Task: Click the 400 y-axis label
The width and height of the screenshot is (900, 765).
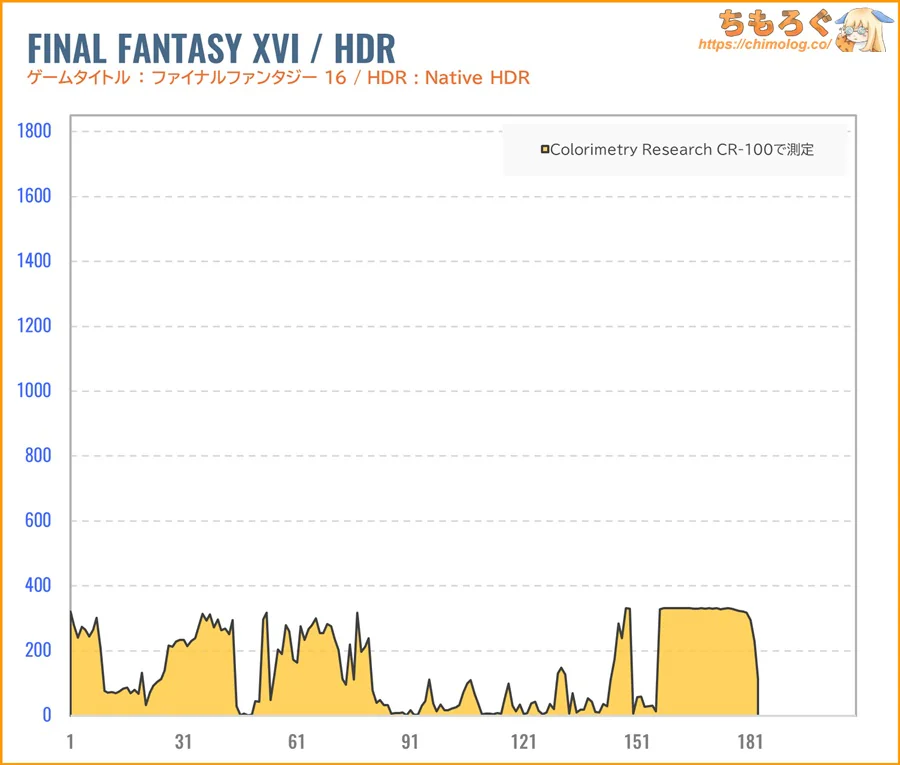Action: [37, 586]
